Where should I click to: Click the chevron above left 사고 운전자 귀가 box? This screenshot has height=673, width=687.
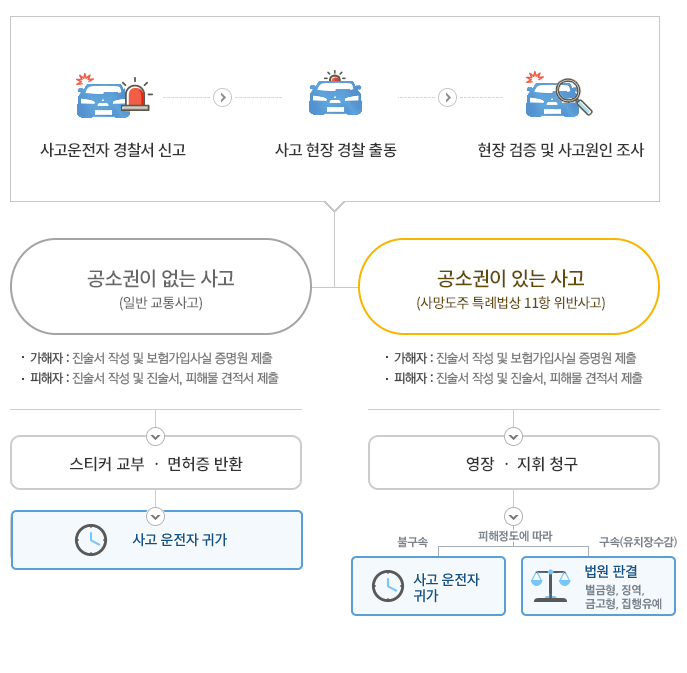point(156,516)
